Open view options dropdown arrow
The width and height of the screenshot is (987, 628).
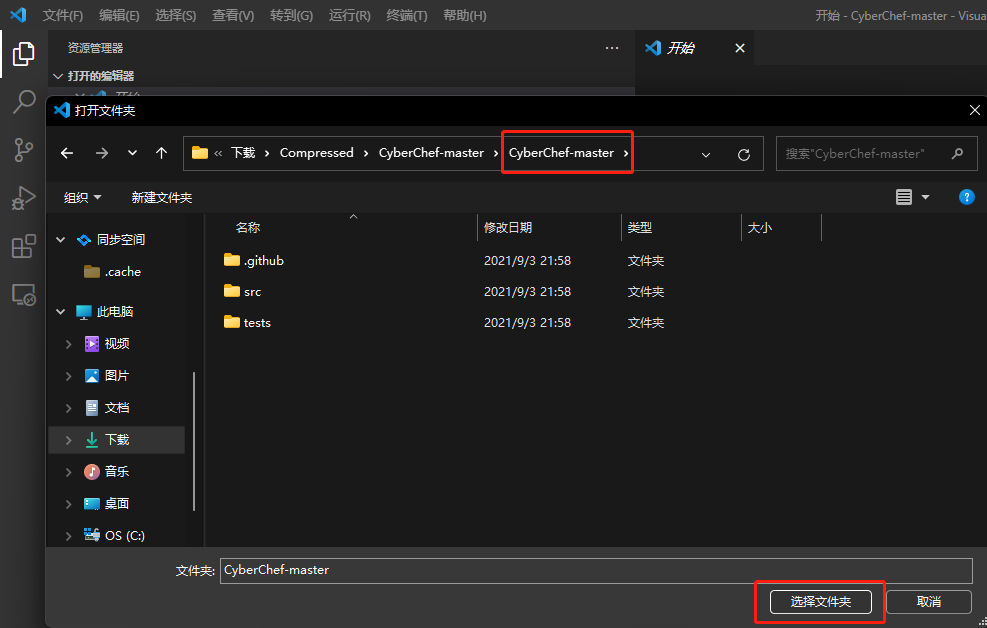pyautogui.click(x=925, y=197)
